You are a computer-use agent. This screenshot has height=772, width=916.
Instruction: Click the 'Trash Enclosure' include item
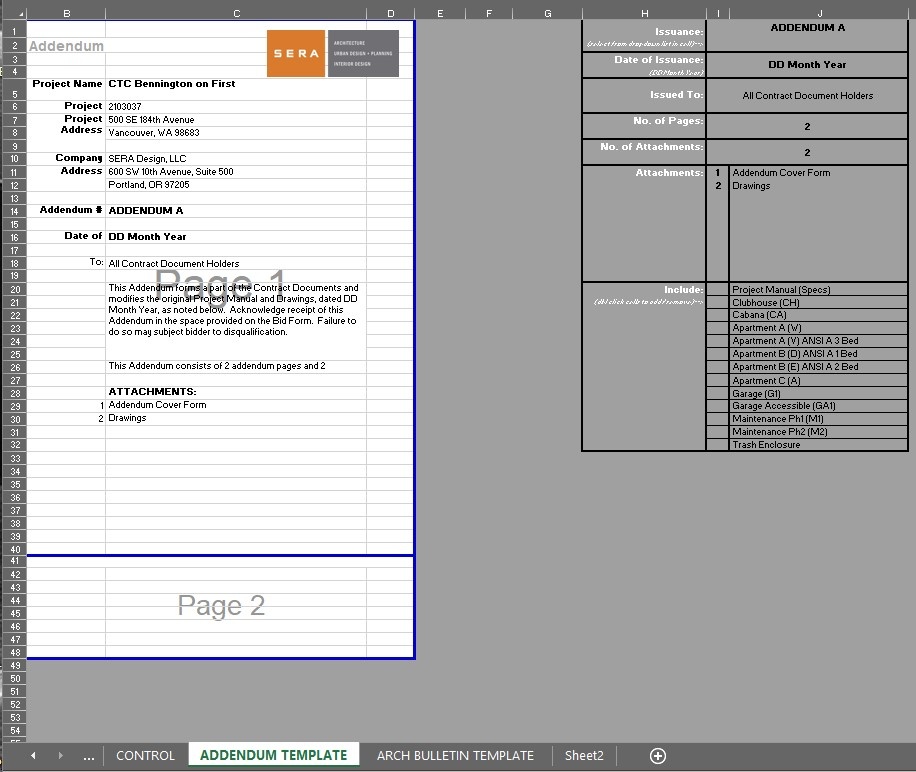tap(818, 444)
